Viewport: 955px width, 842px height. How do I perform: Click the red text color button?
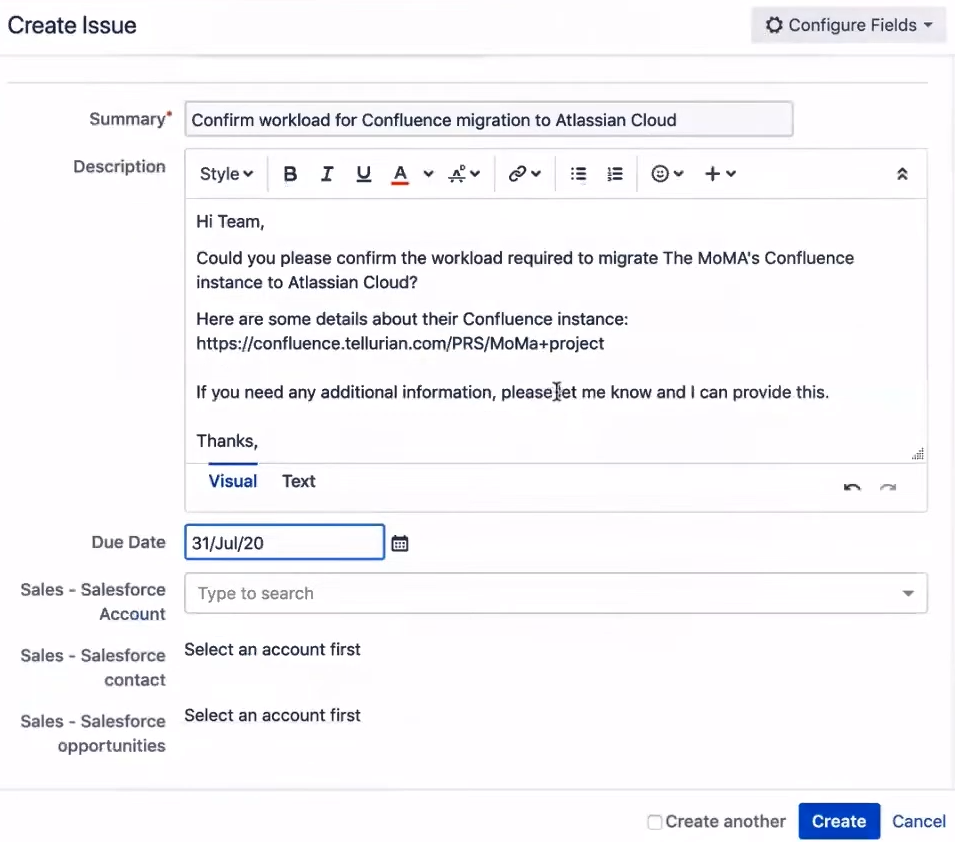(x=400, y=174)
